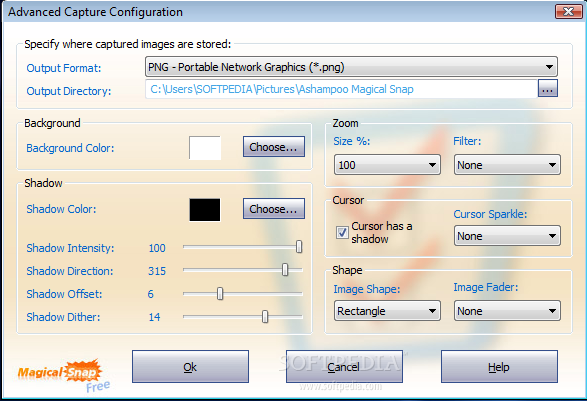
Task: Open the Output Format dropdown
Action: click(x=351, y=67)
